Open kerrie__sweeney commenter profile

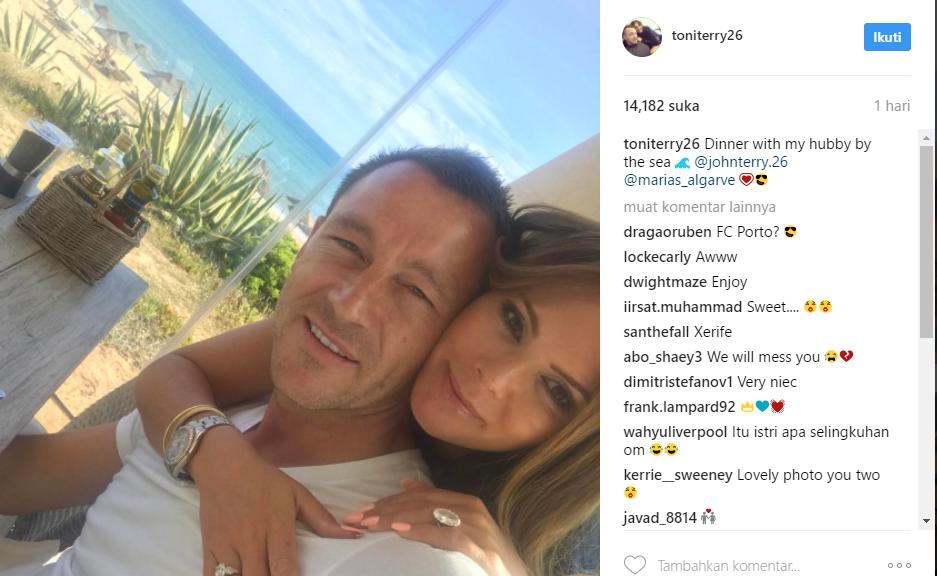[x=678, y=475]
